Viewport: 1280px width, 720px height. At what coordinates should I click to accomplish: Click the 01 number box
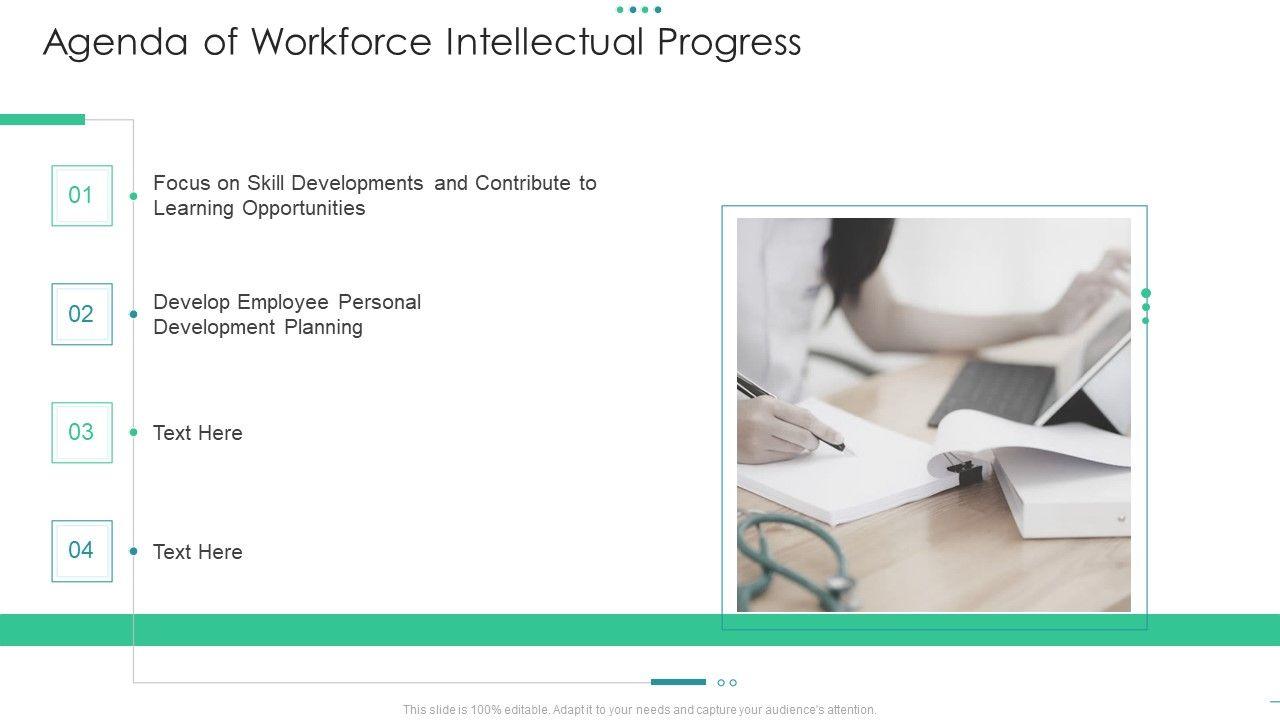point(82,195)
